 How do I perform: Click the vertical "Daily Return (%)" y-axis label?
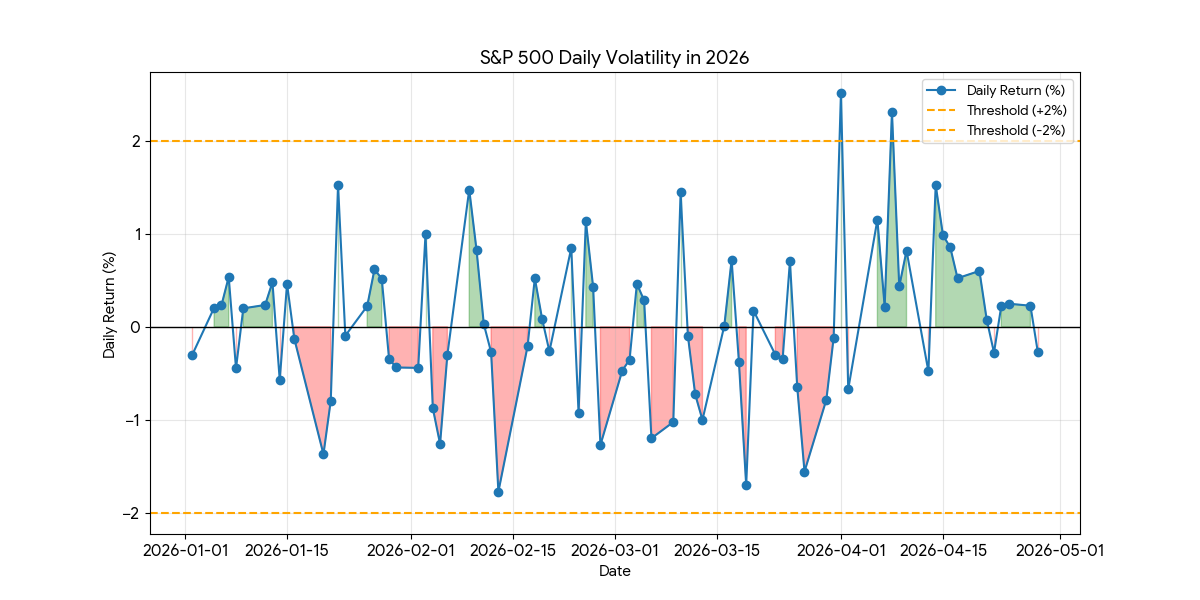(x=109, y=303)
